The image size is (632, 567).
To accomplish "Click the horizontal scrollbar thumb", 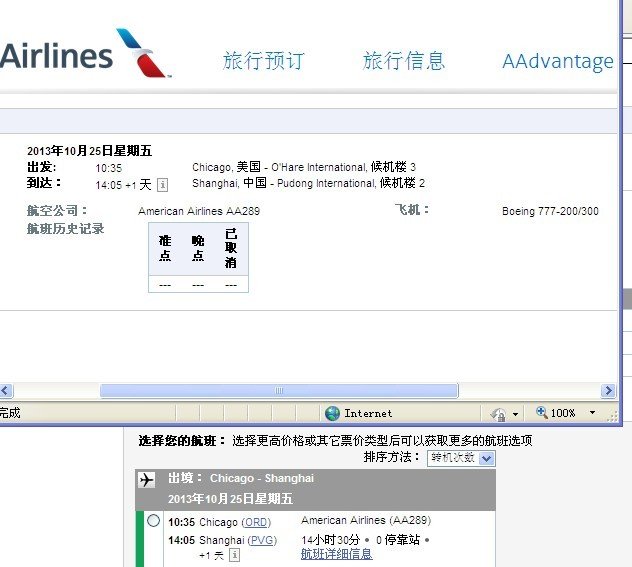I will (x=278, y=391).
